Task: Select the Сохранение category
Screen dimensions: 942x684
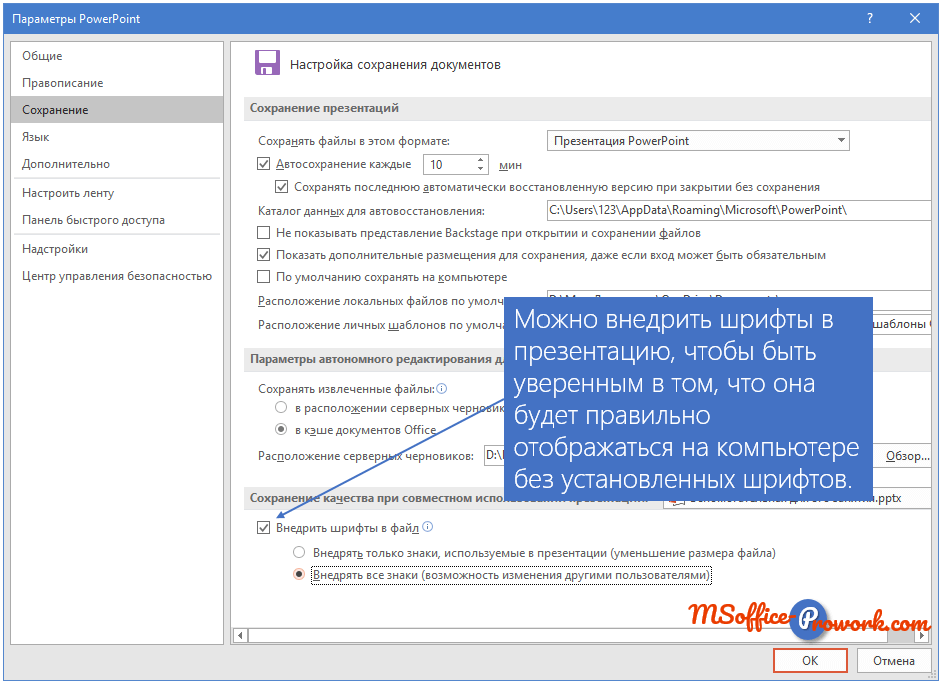Action: click(x=117, y=110)
